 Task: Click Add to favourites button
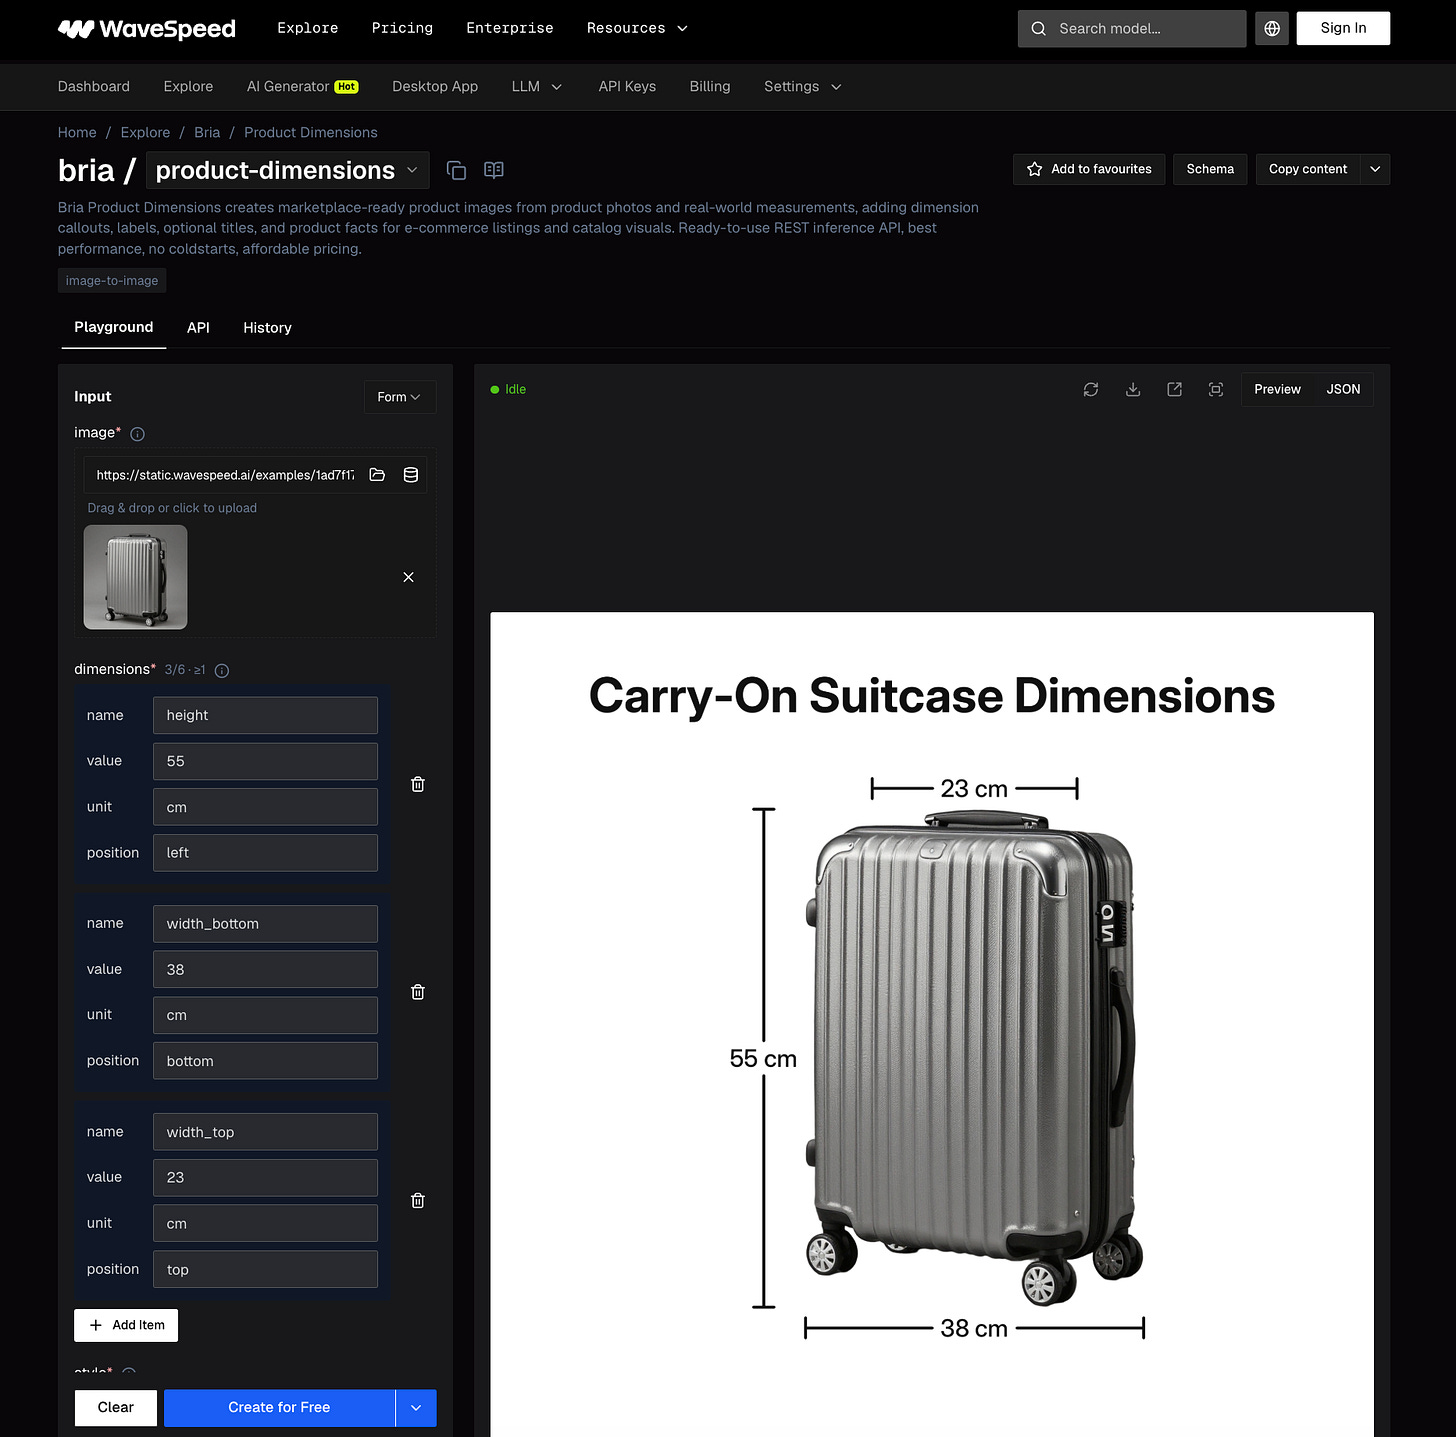coord(1089,169)
